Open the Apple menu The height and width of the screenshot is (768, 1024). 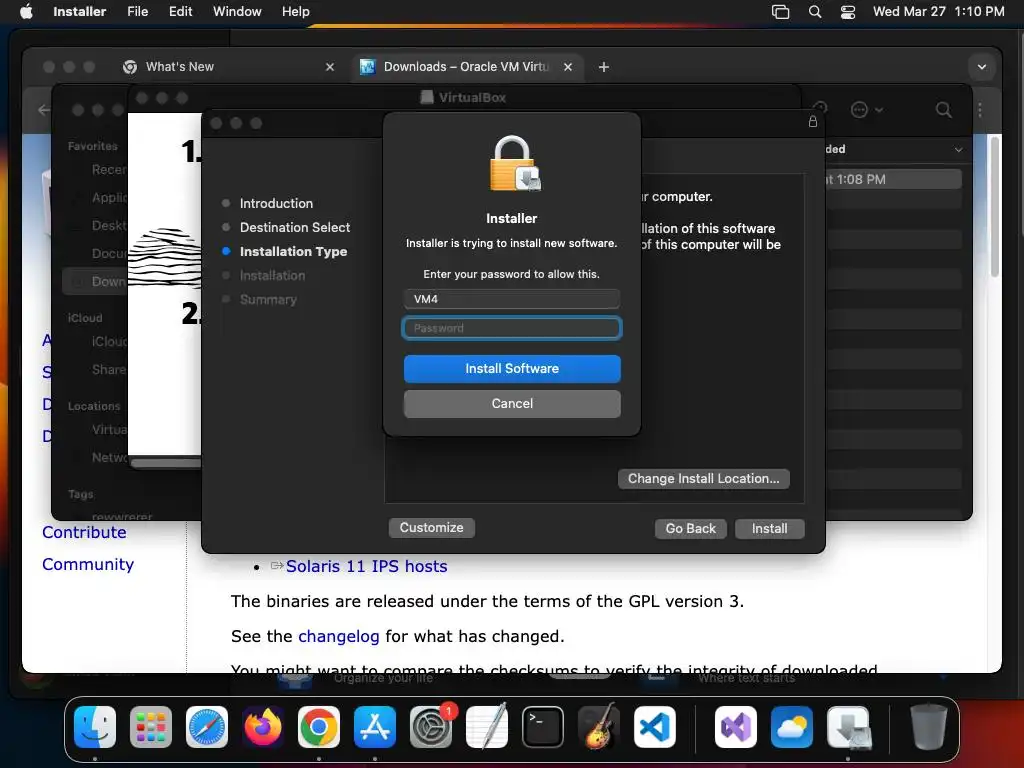[26, 11]
